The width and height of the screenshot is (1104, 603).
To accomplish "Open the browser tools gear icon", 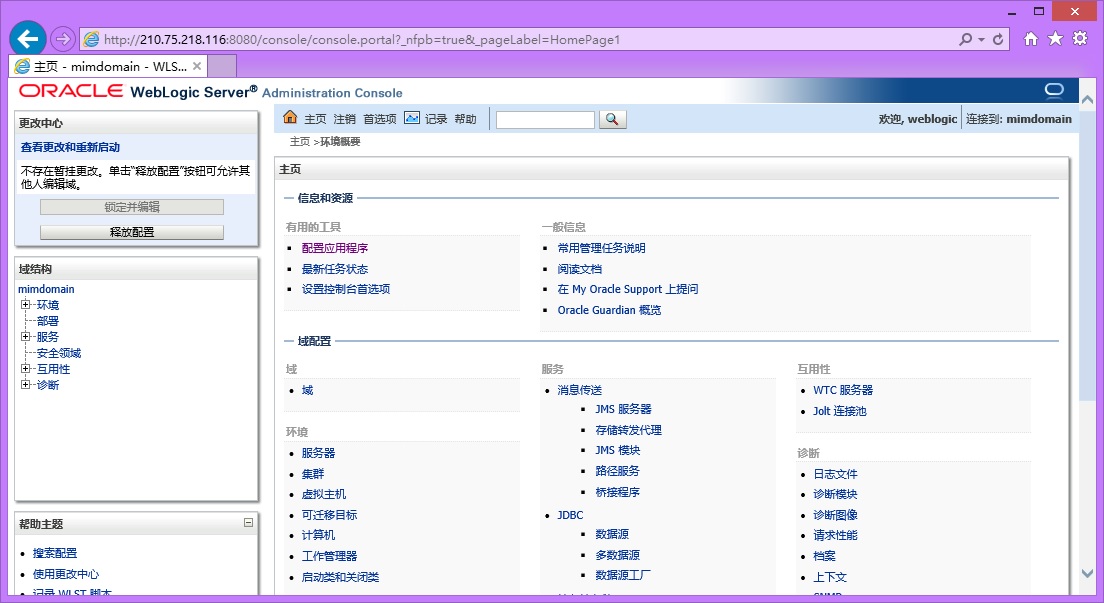I will [1080, 39].
